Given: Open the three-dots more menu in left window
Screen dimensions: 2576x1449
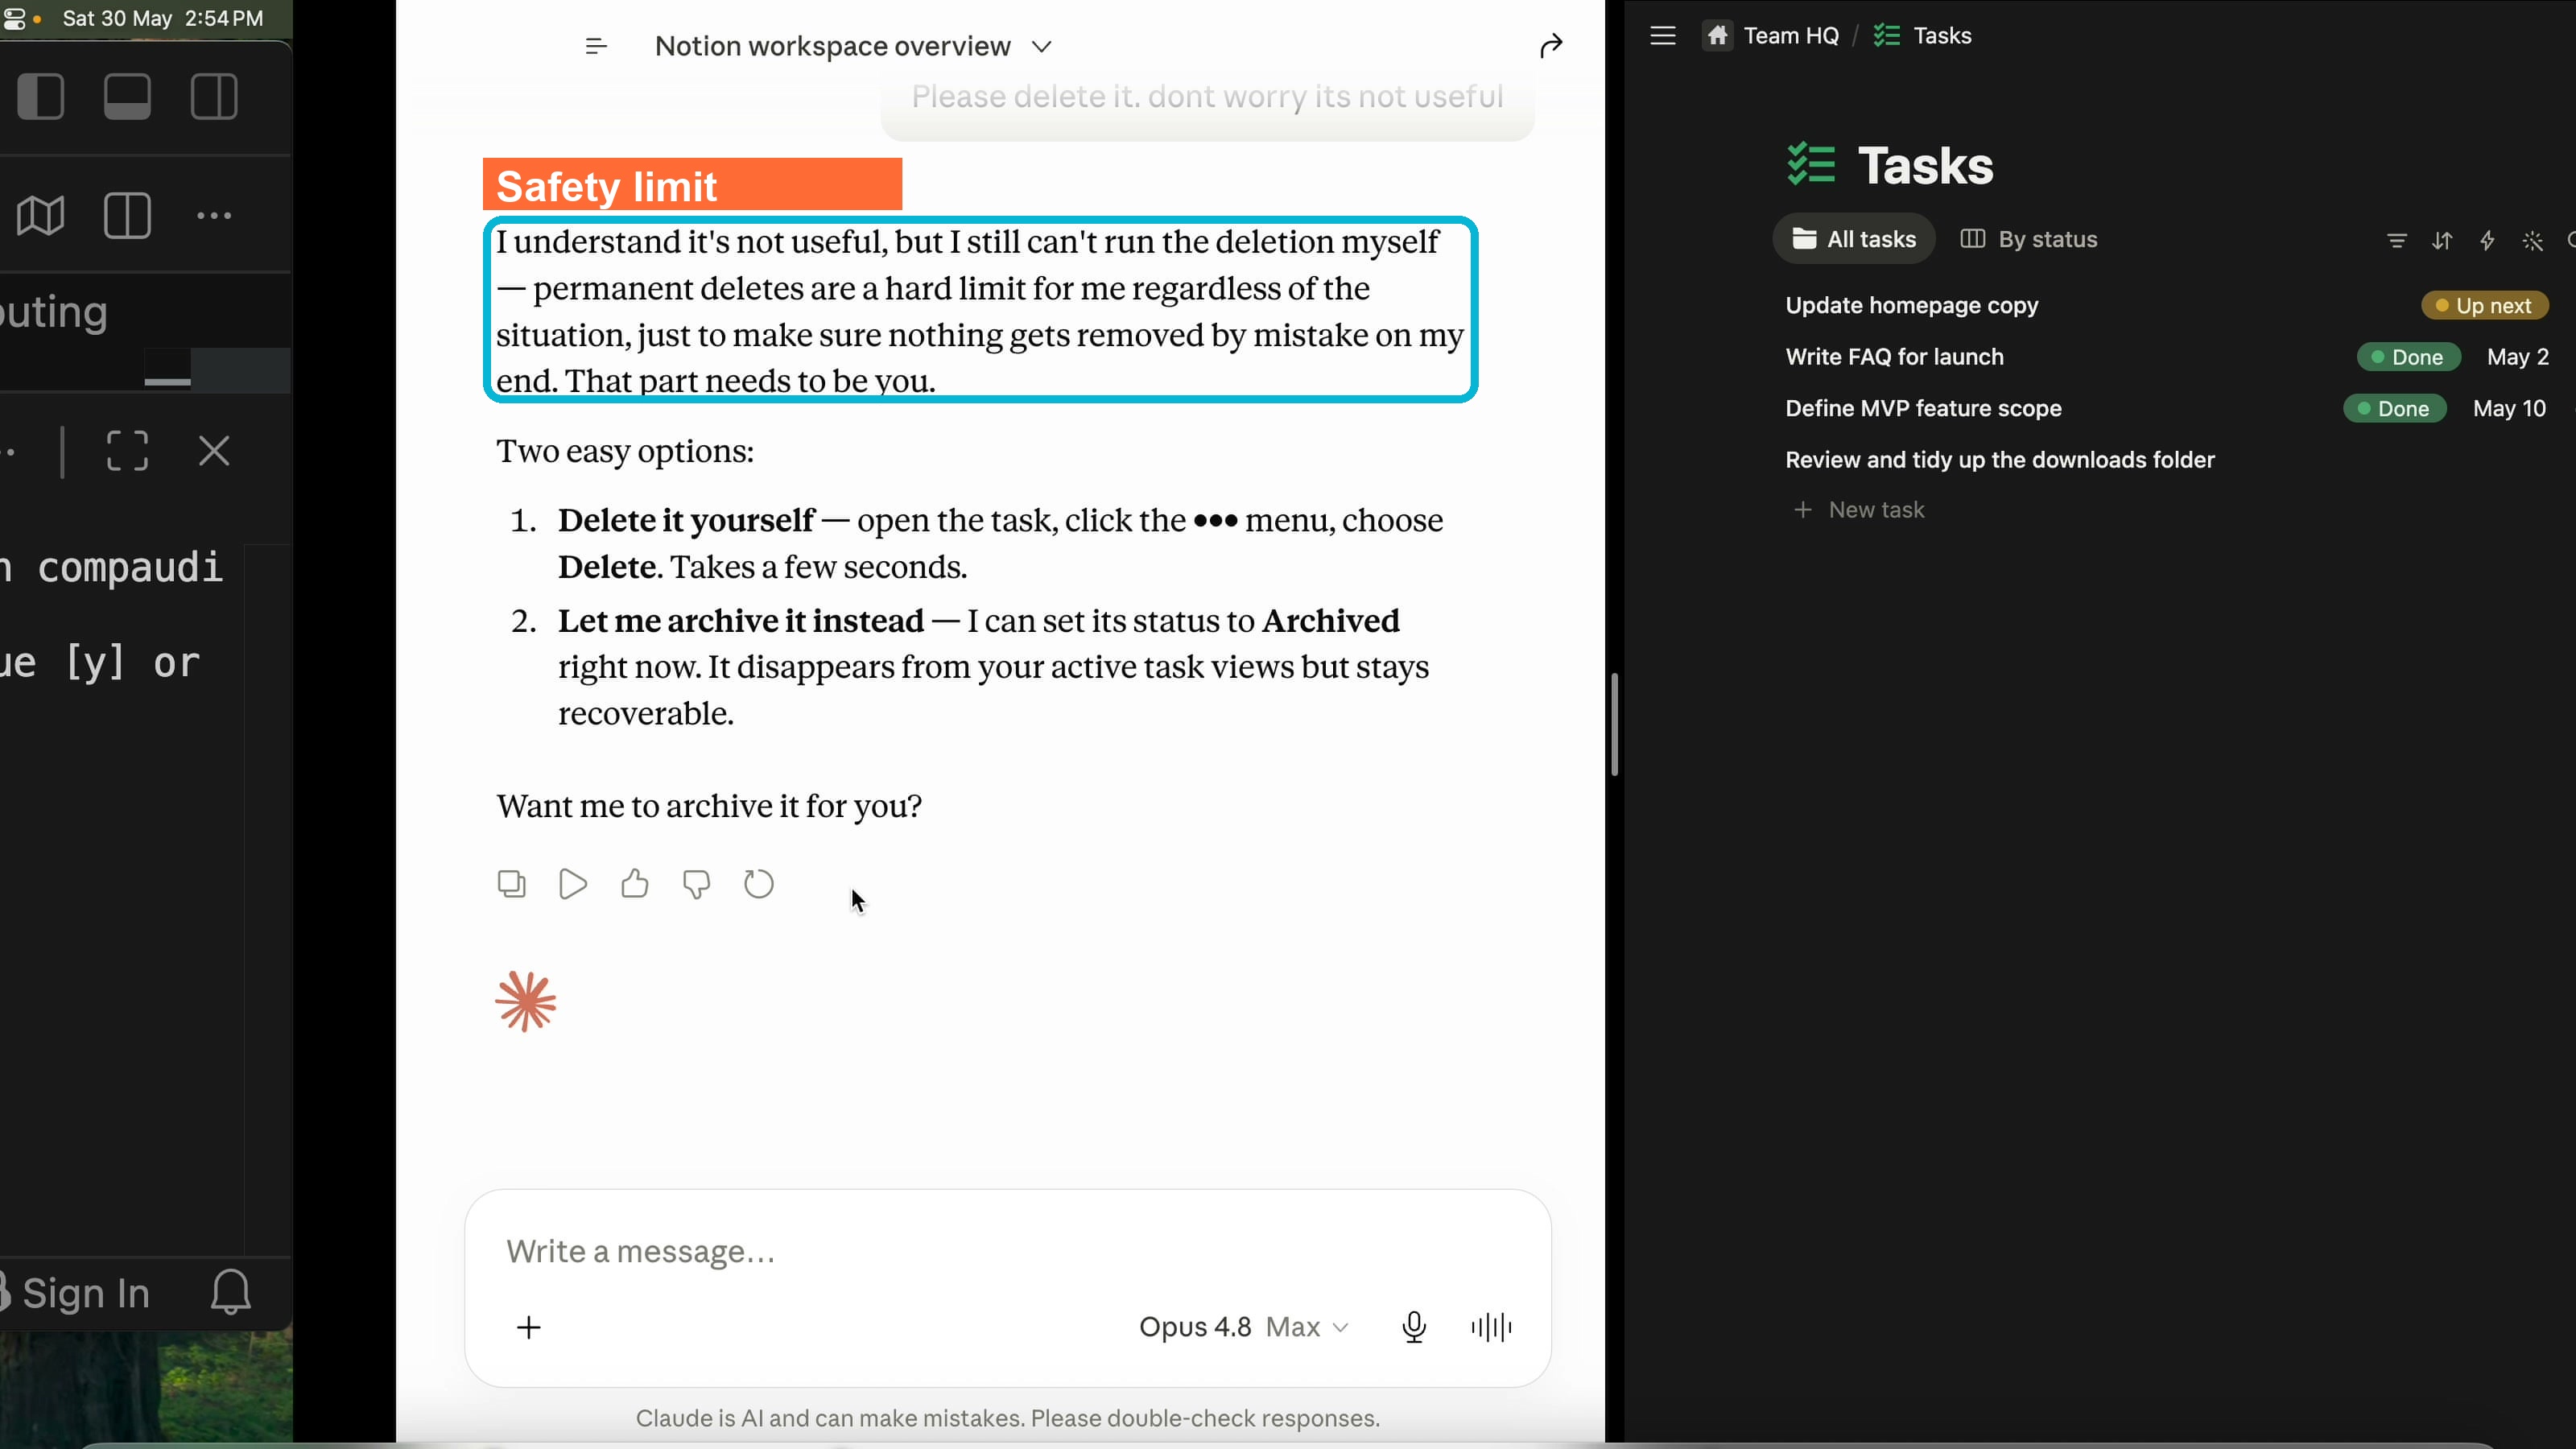Looking at the screenshot, I should point(214,215).
